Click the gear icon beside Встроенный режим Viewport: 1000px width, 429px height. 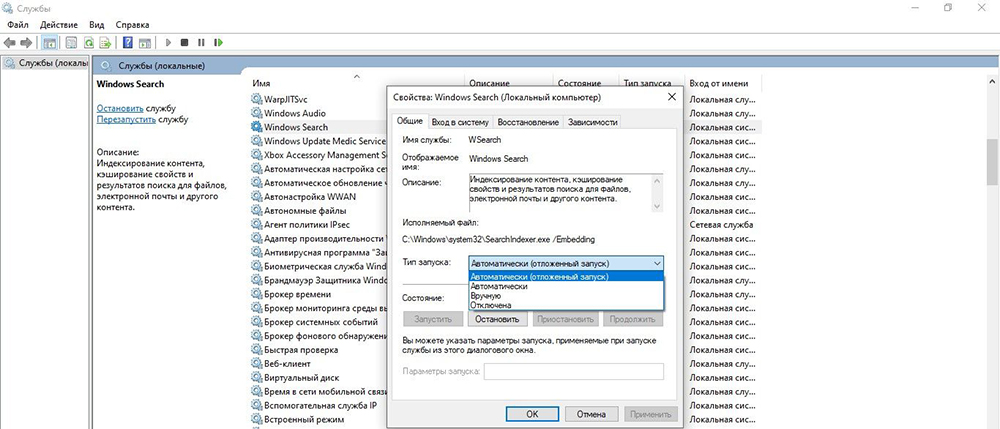256,419
